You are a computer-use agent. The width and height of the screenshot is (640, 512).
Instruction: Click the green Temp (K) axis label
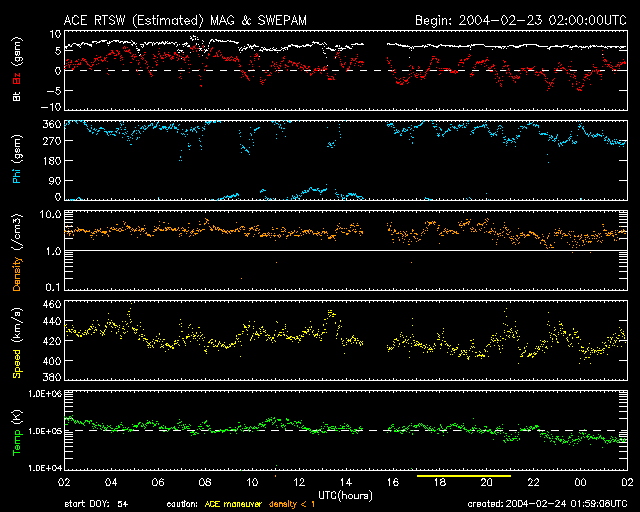16,430
